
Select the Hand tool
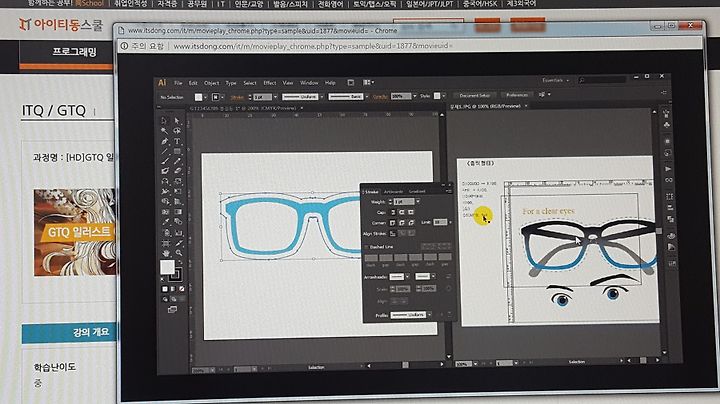tap(166, 253)
